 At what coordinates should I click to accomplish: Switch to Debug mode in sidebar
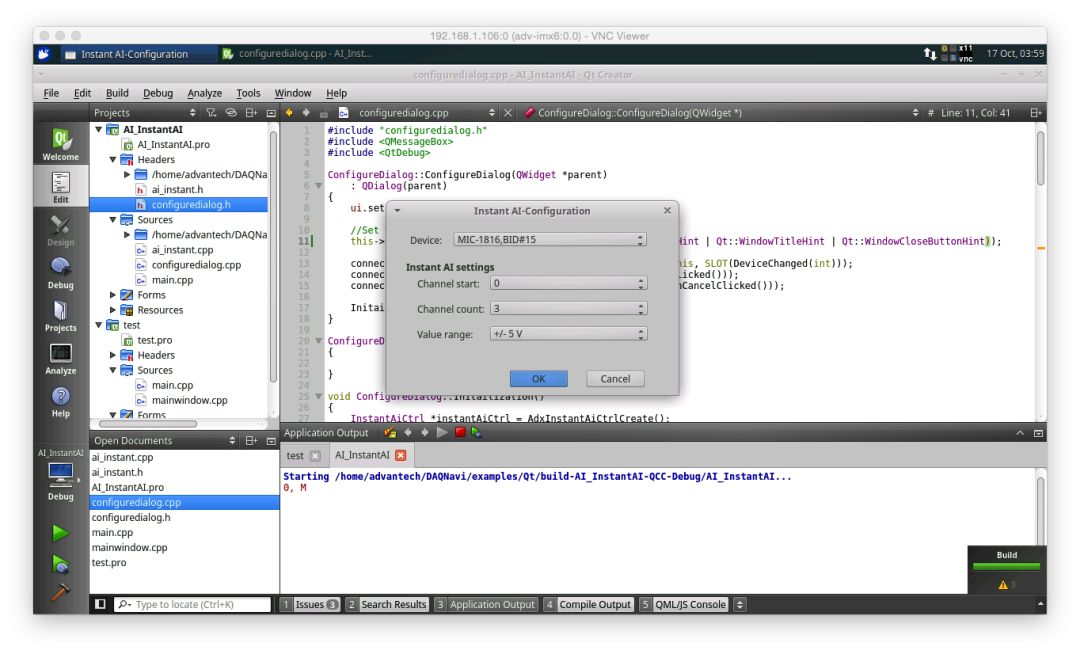point(61,273)
